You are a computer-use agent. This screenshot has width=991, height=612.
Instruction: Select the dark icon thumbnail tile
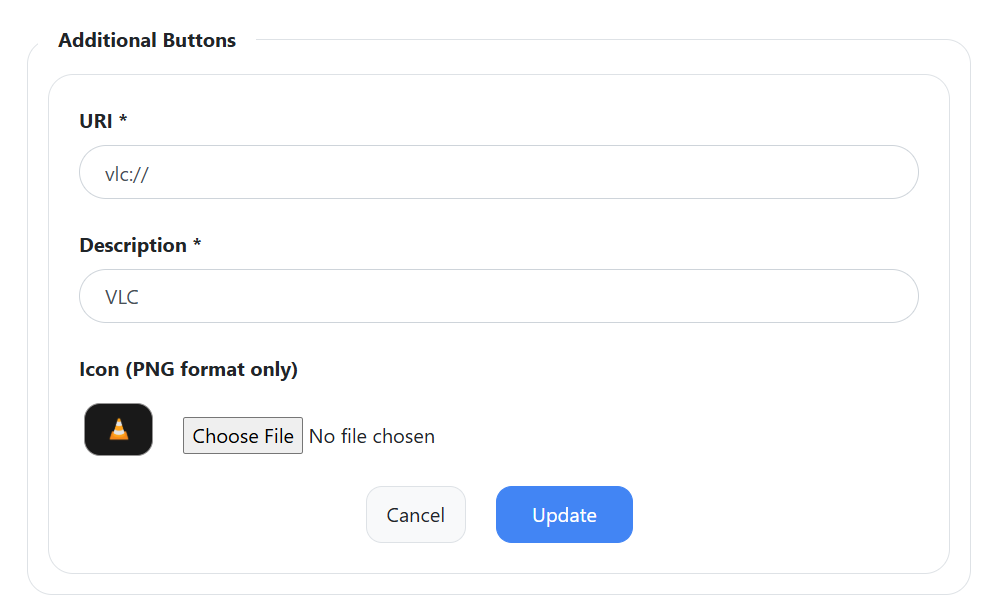point(119,429)
